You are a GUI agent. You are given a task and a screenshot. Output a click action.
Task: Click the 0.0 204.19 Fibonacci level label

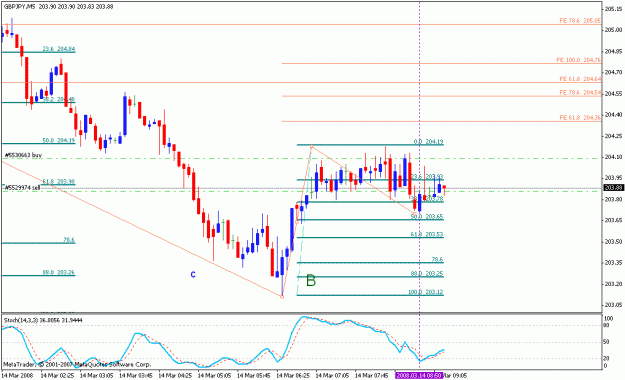pos(428,142)
